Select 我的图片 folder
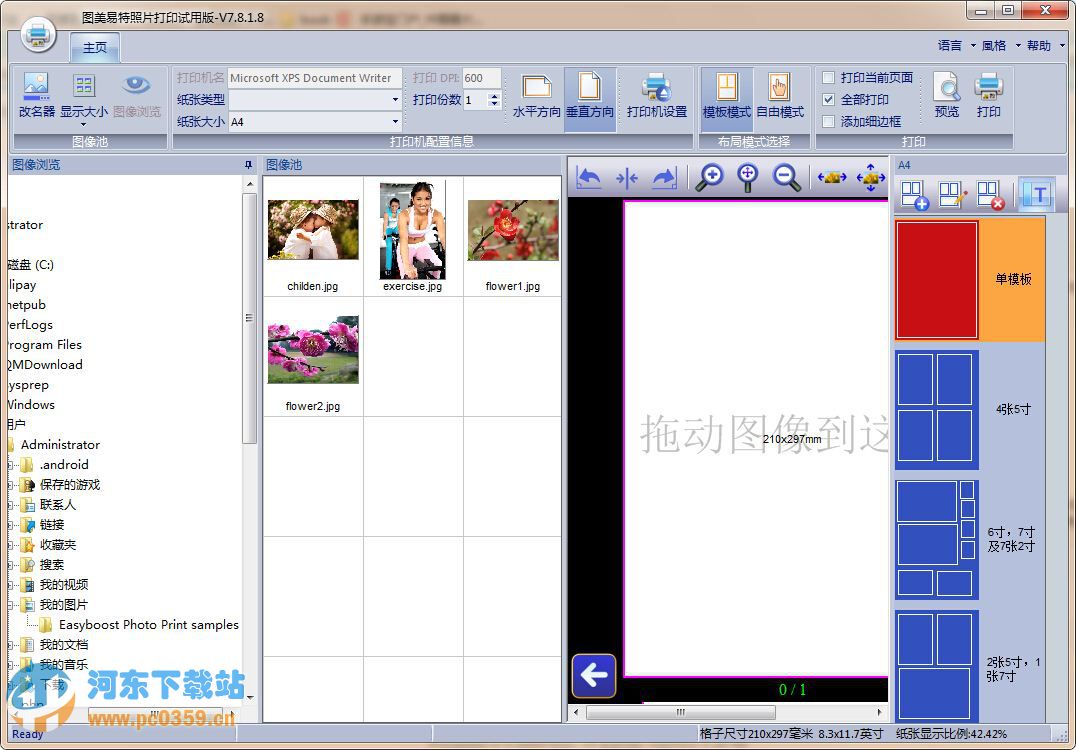This screenshot has width=1076, height=750. (x=64, y=605)
